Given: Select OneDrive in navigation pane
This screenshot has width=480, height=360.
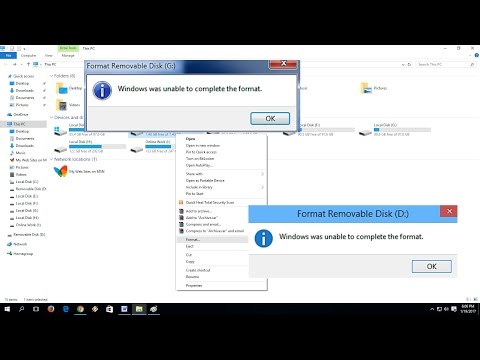Looking at the screenshot, I should pos(21,114).
